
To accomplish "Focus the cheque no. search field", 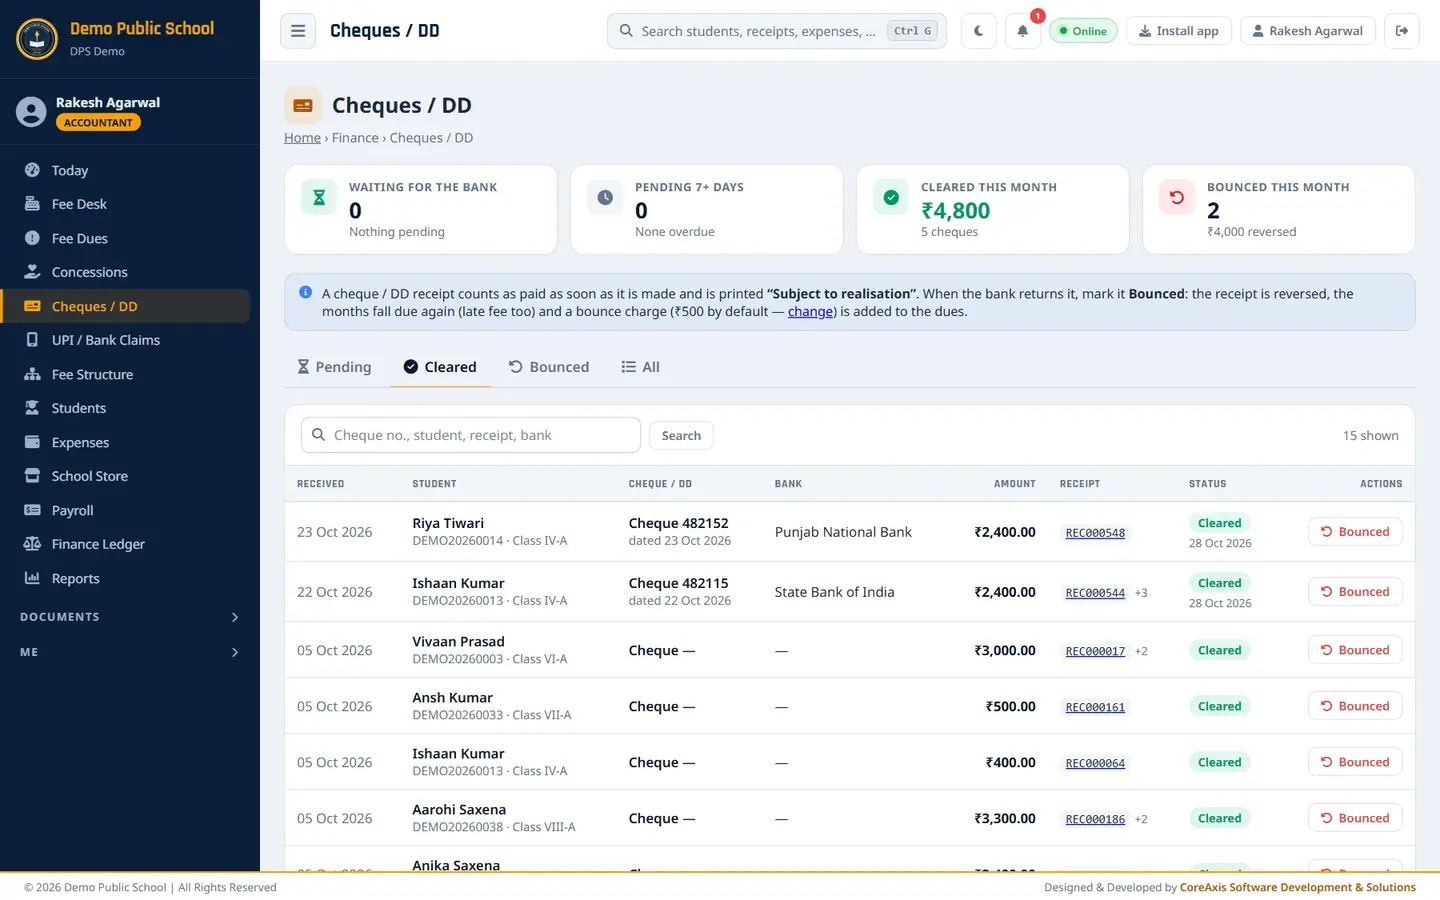I will 471,435.
